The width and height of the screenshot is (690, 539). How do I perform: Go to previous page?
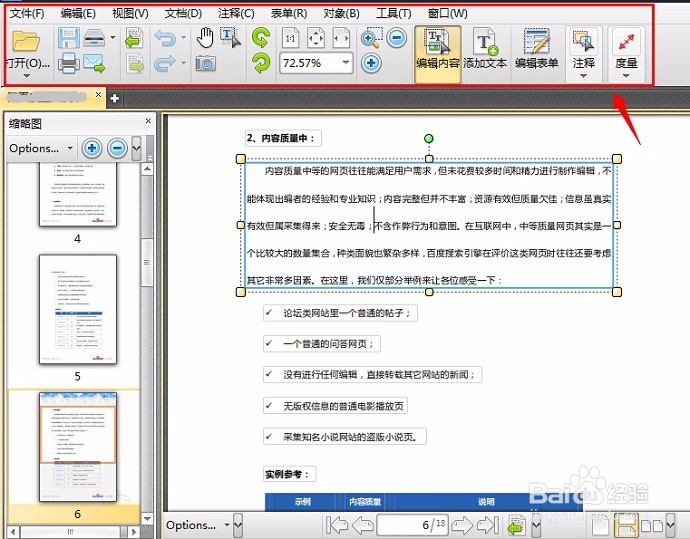[363, 525]
